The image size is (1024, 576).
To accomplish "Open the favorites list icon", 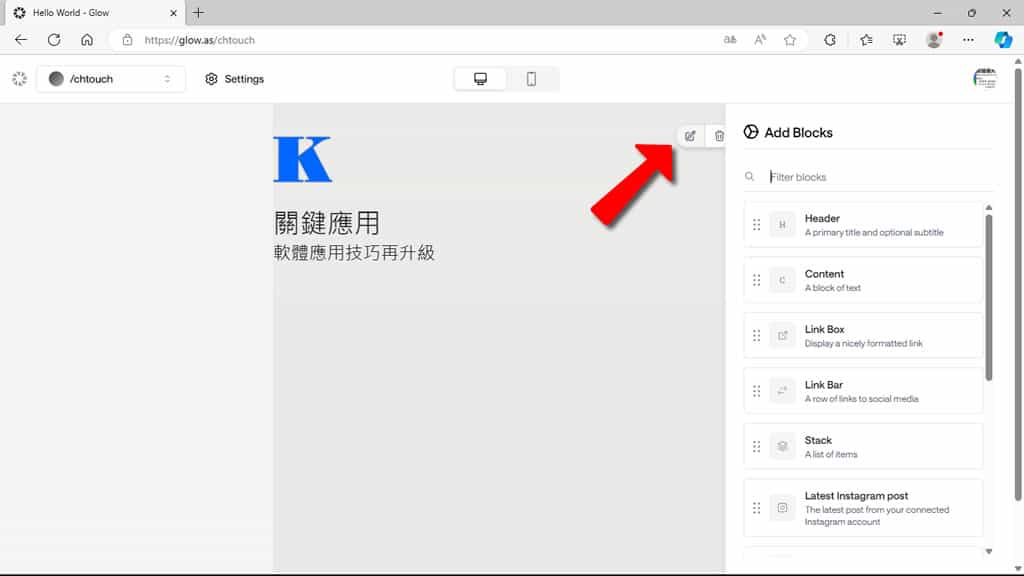I will tap(866, 40).
